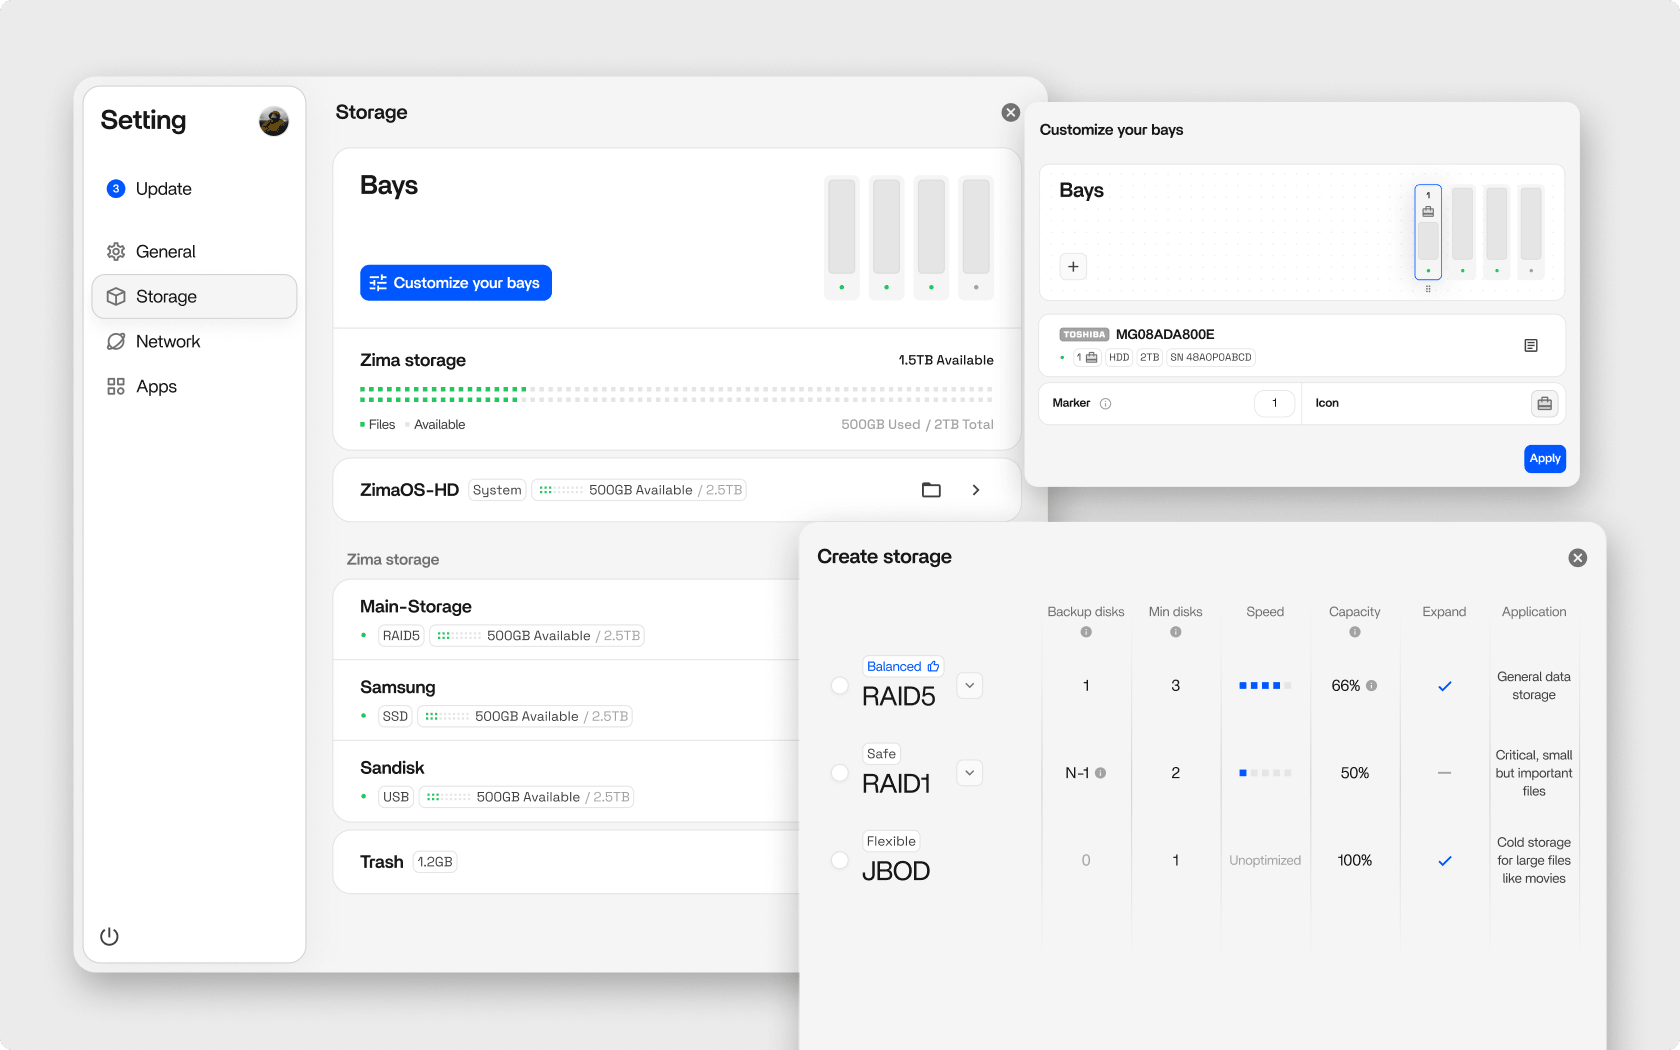Click the Safe tag above RAID1

(x=881, y=754)
